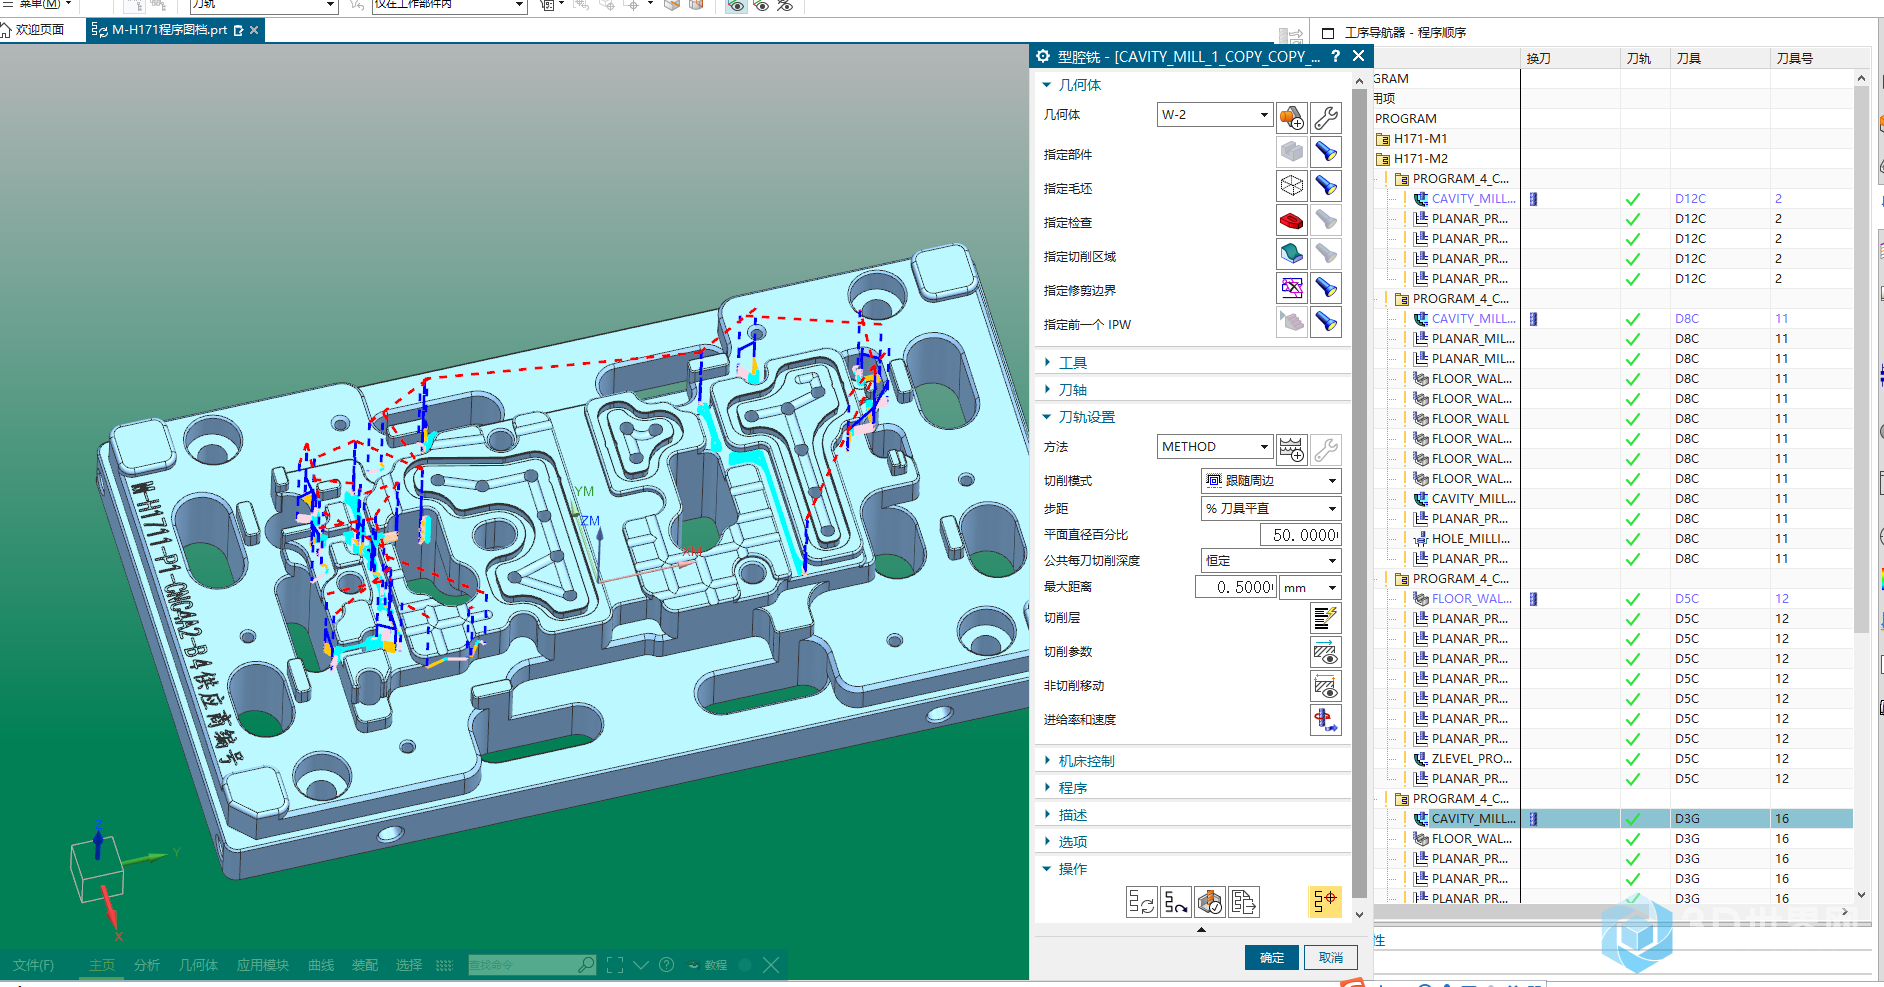Open the 几何体 W-2 dropdown

point(1215,115)
